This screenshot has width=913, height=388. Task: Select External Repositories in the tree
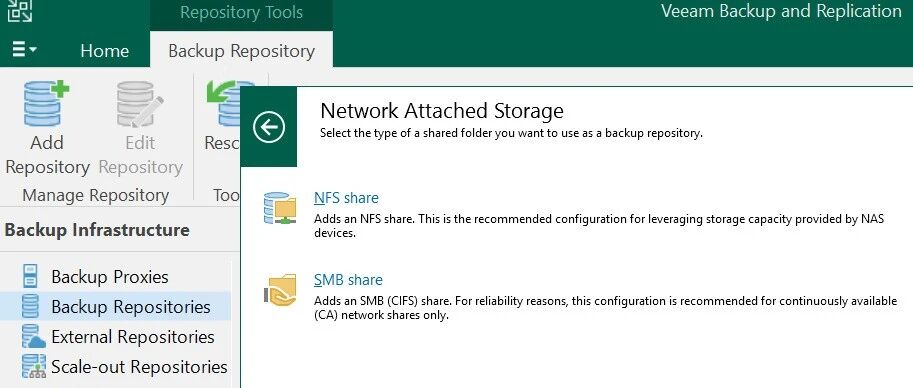click(133, 337)
